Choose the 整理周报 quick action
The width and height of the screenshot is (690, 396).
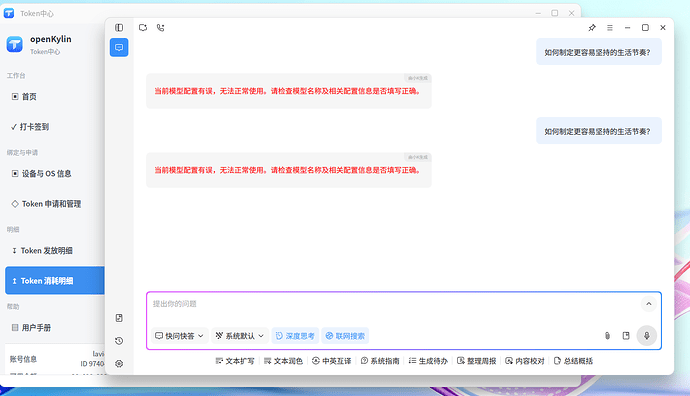pyautogui.click(x=477, y=361)
